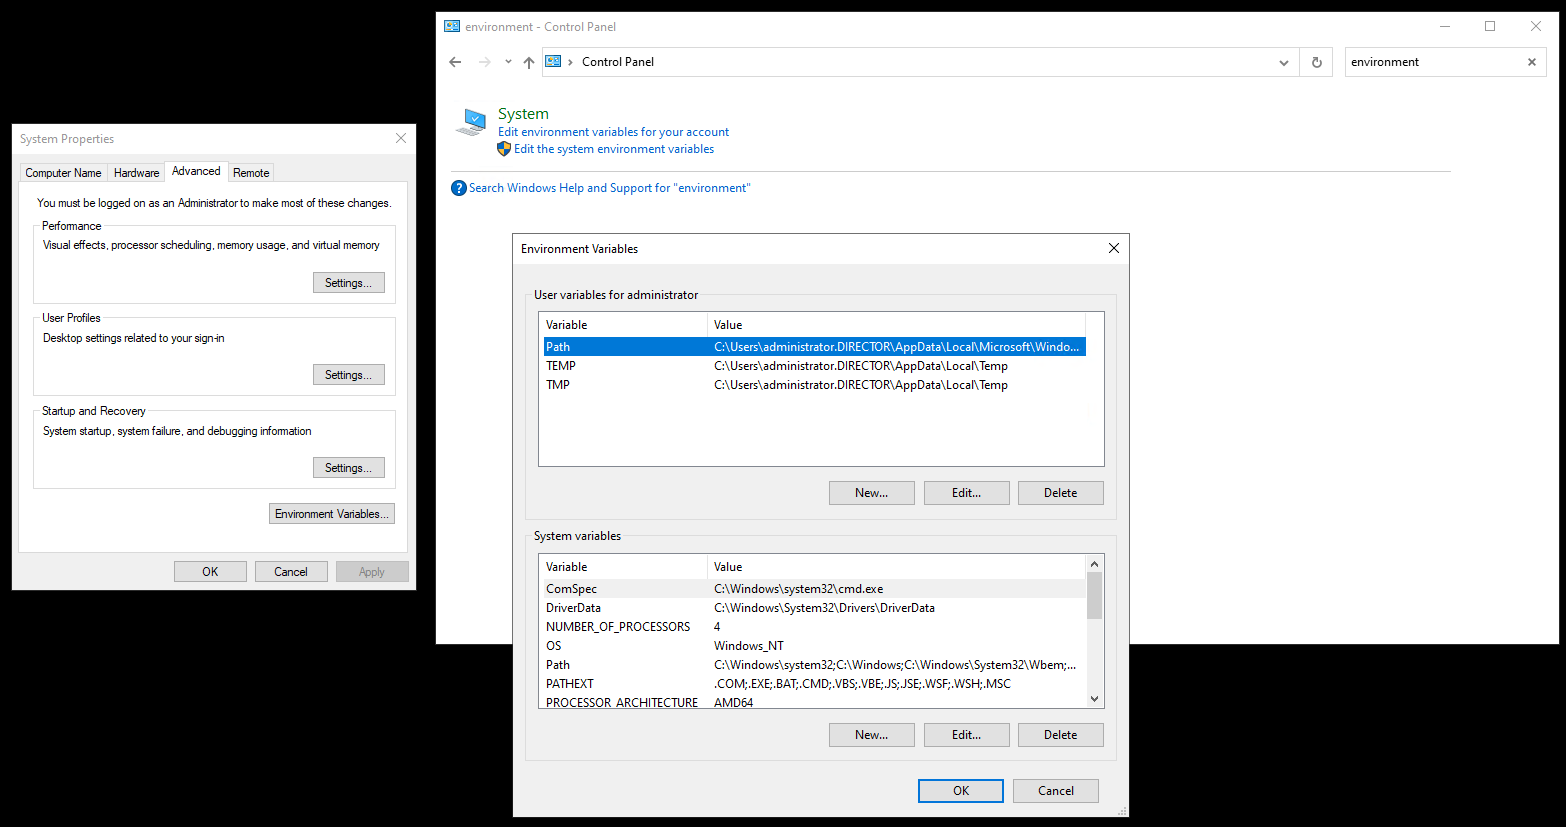Clear the environment search with the X icon

(x=1531, y=61)
